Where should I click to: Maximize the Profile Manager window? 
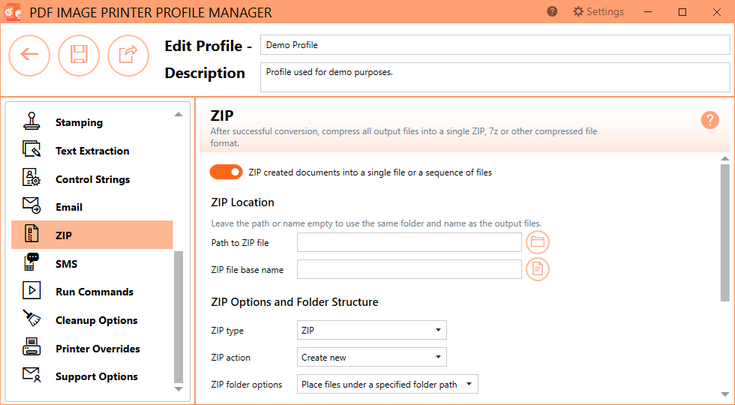point(682,12)
